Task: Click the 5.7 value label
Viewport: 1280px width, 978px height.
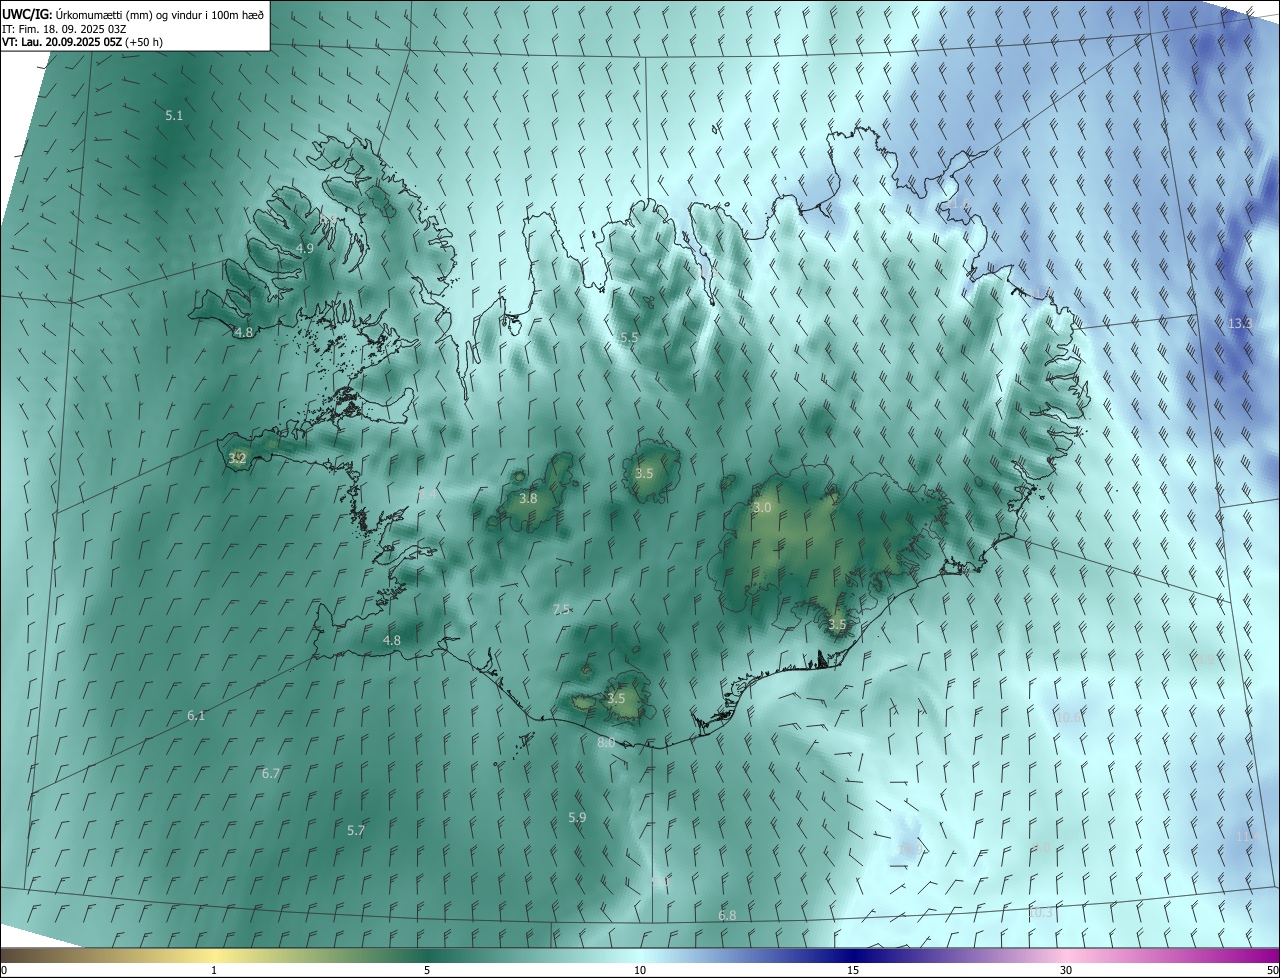Action: pos(356,830)
